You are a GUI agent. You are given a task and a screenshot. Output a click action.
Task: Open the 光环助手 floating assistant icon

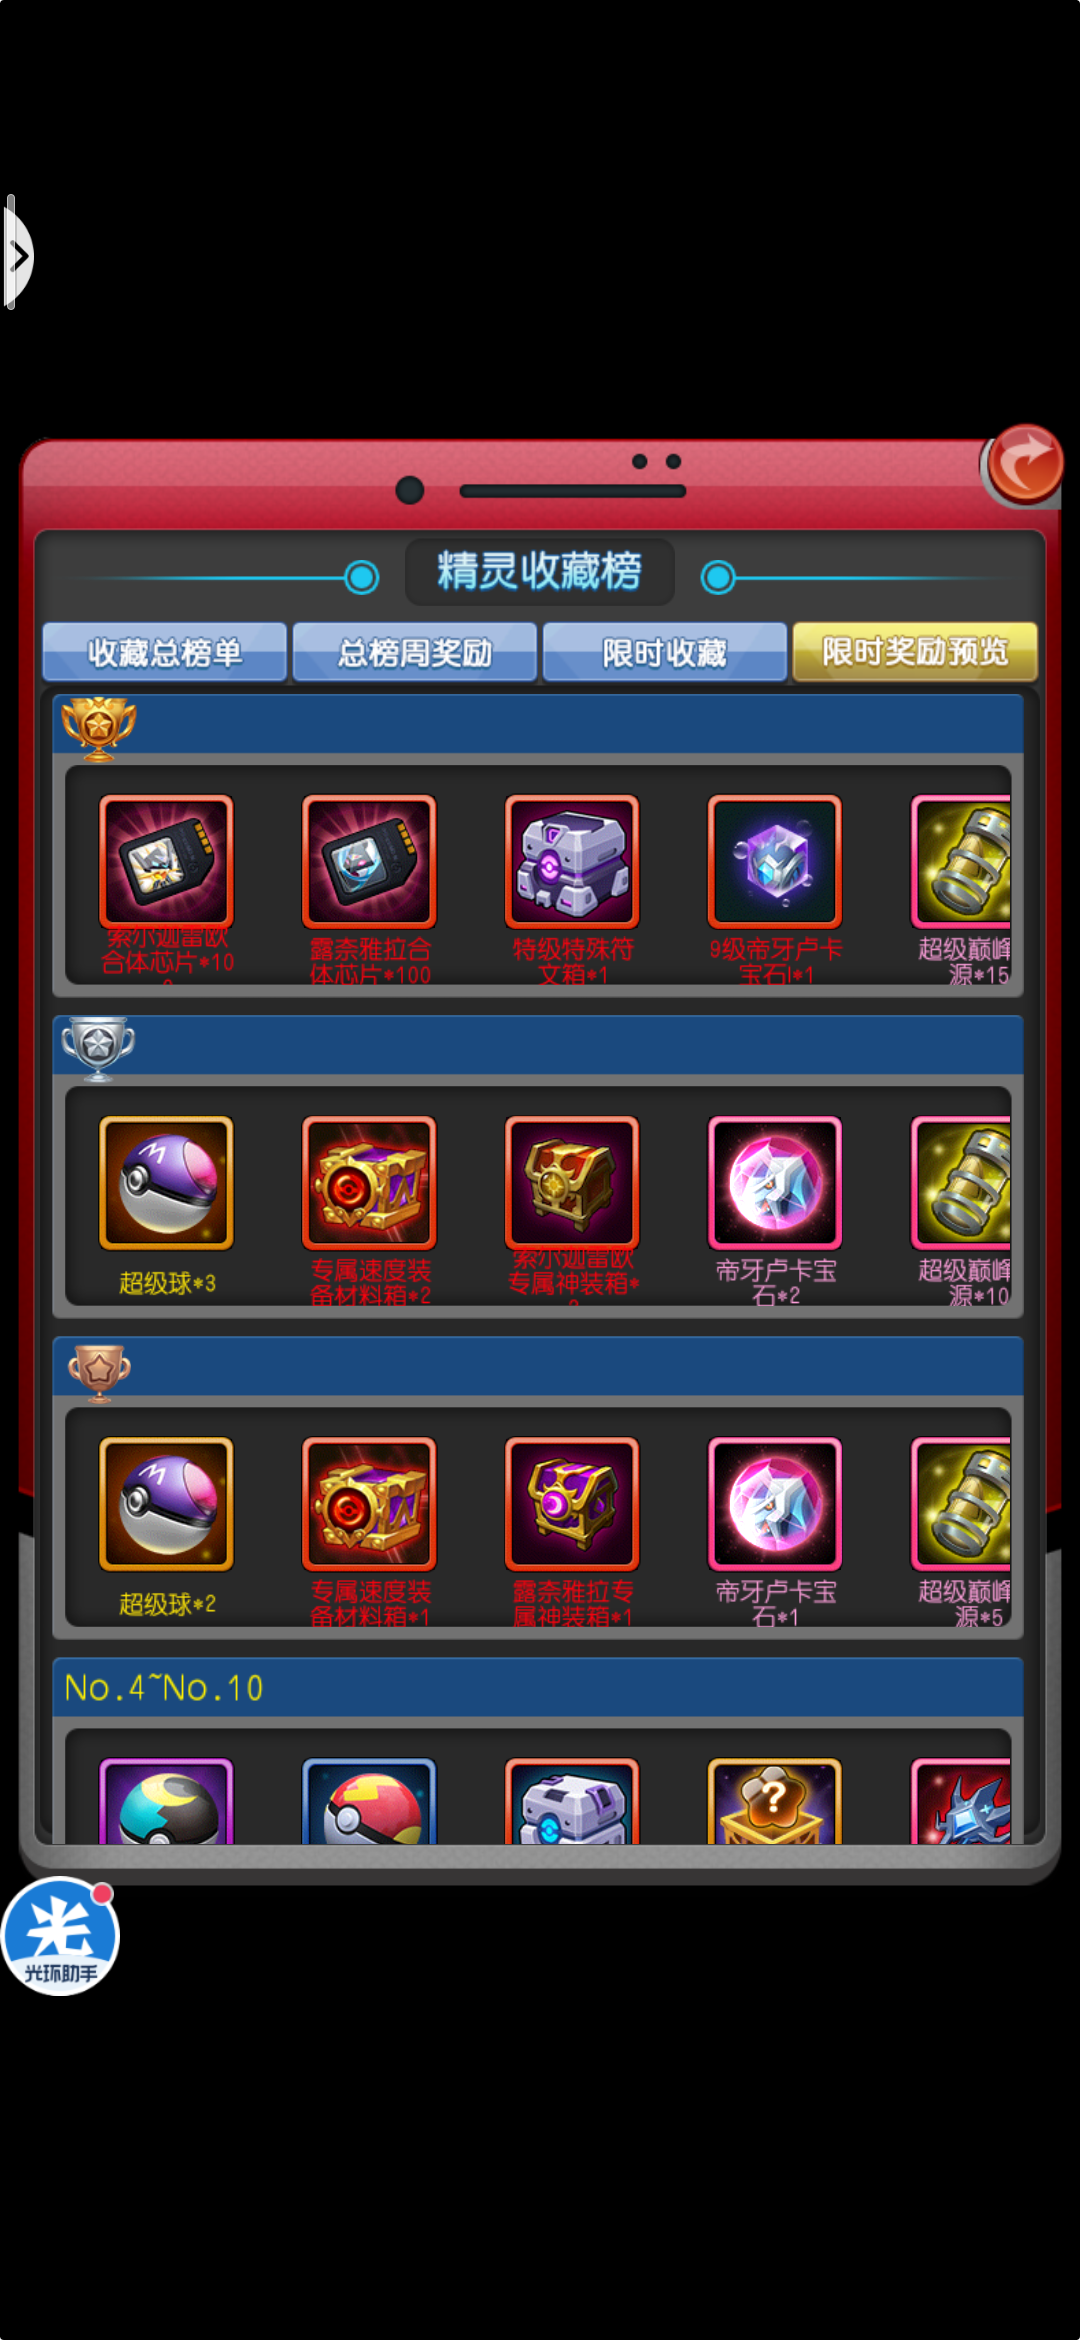coord(60,1936)
